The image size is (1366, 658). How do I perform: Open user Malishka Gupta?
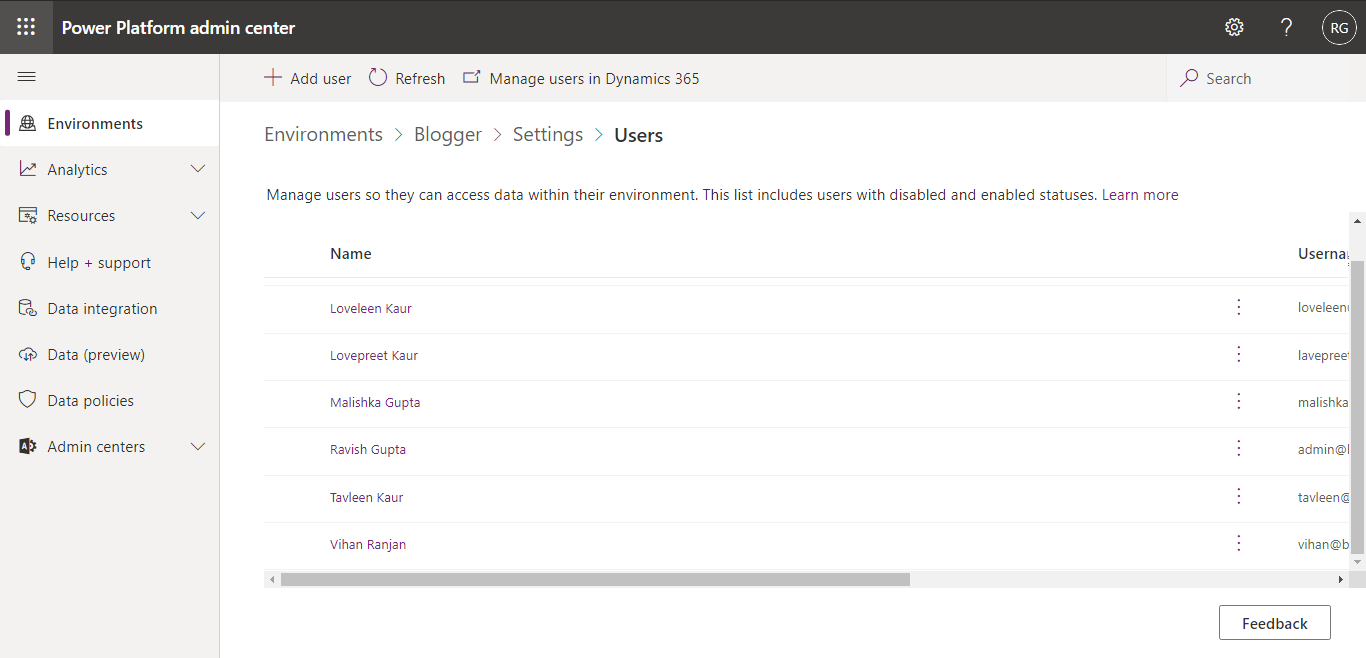(375, 402)
